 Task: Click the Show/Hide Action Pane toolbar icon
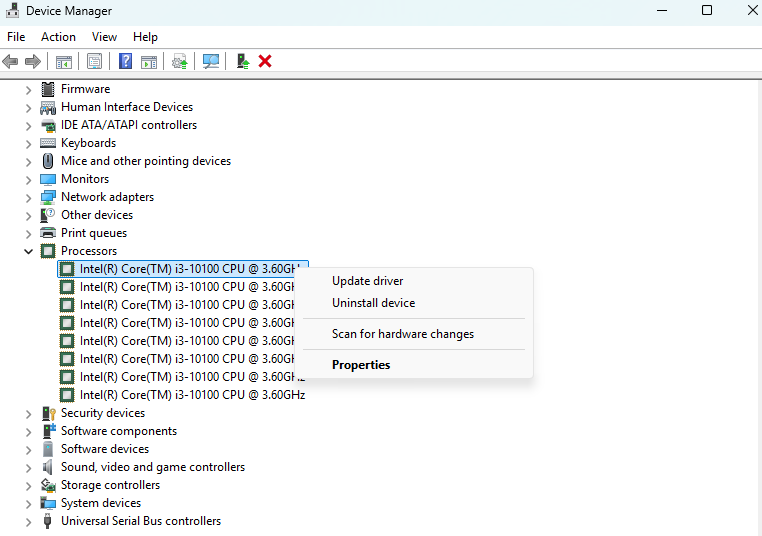(x=149, y=62)
